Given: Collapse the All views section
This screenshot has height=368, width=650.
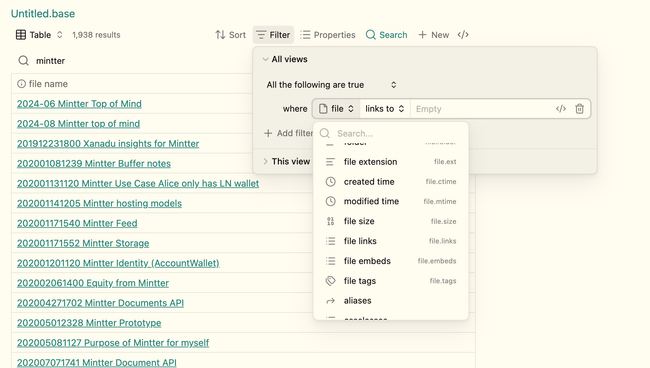Looking at the screenshot, I should [285, 59].
